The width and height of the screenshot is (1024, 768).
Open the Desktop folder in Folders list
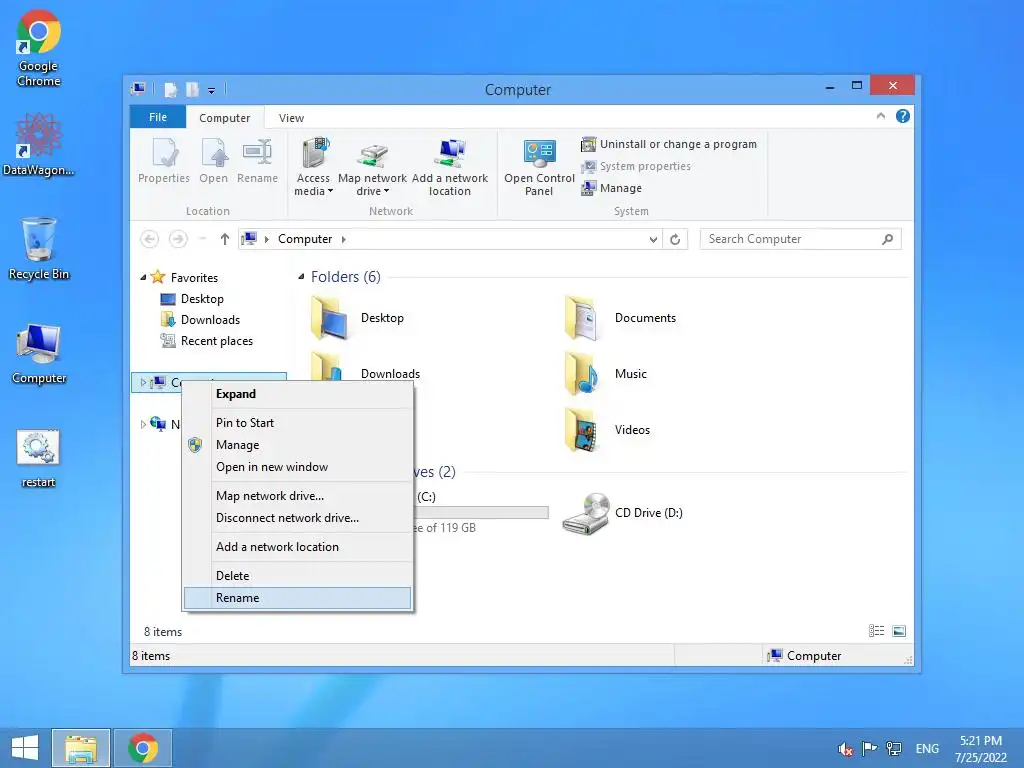358,318
